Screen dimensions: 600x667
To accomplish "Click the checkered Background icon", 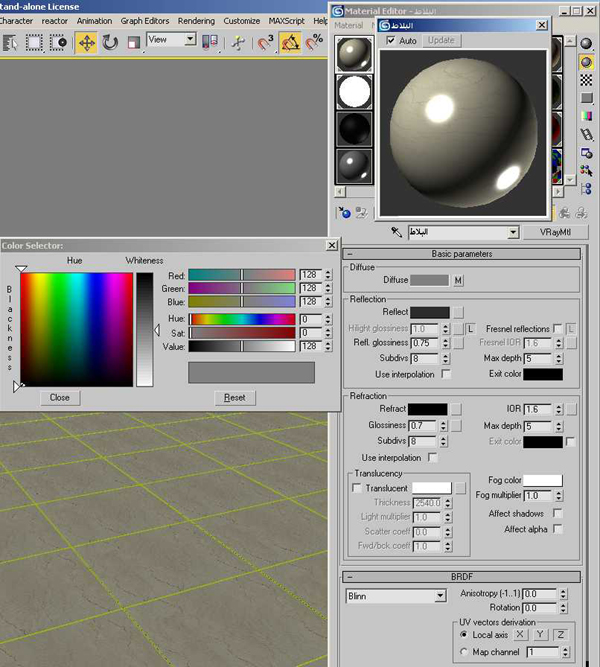I will (x=587, y=80).
